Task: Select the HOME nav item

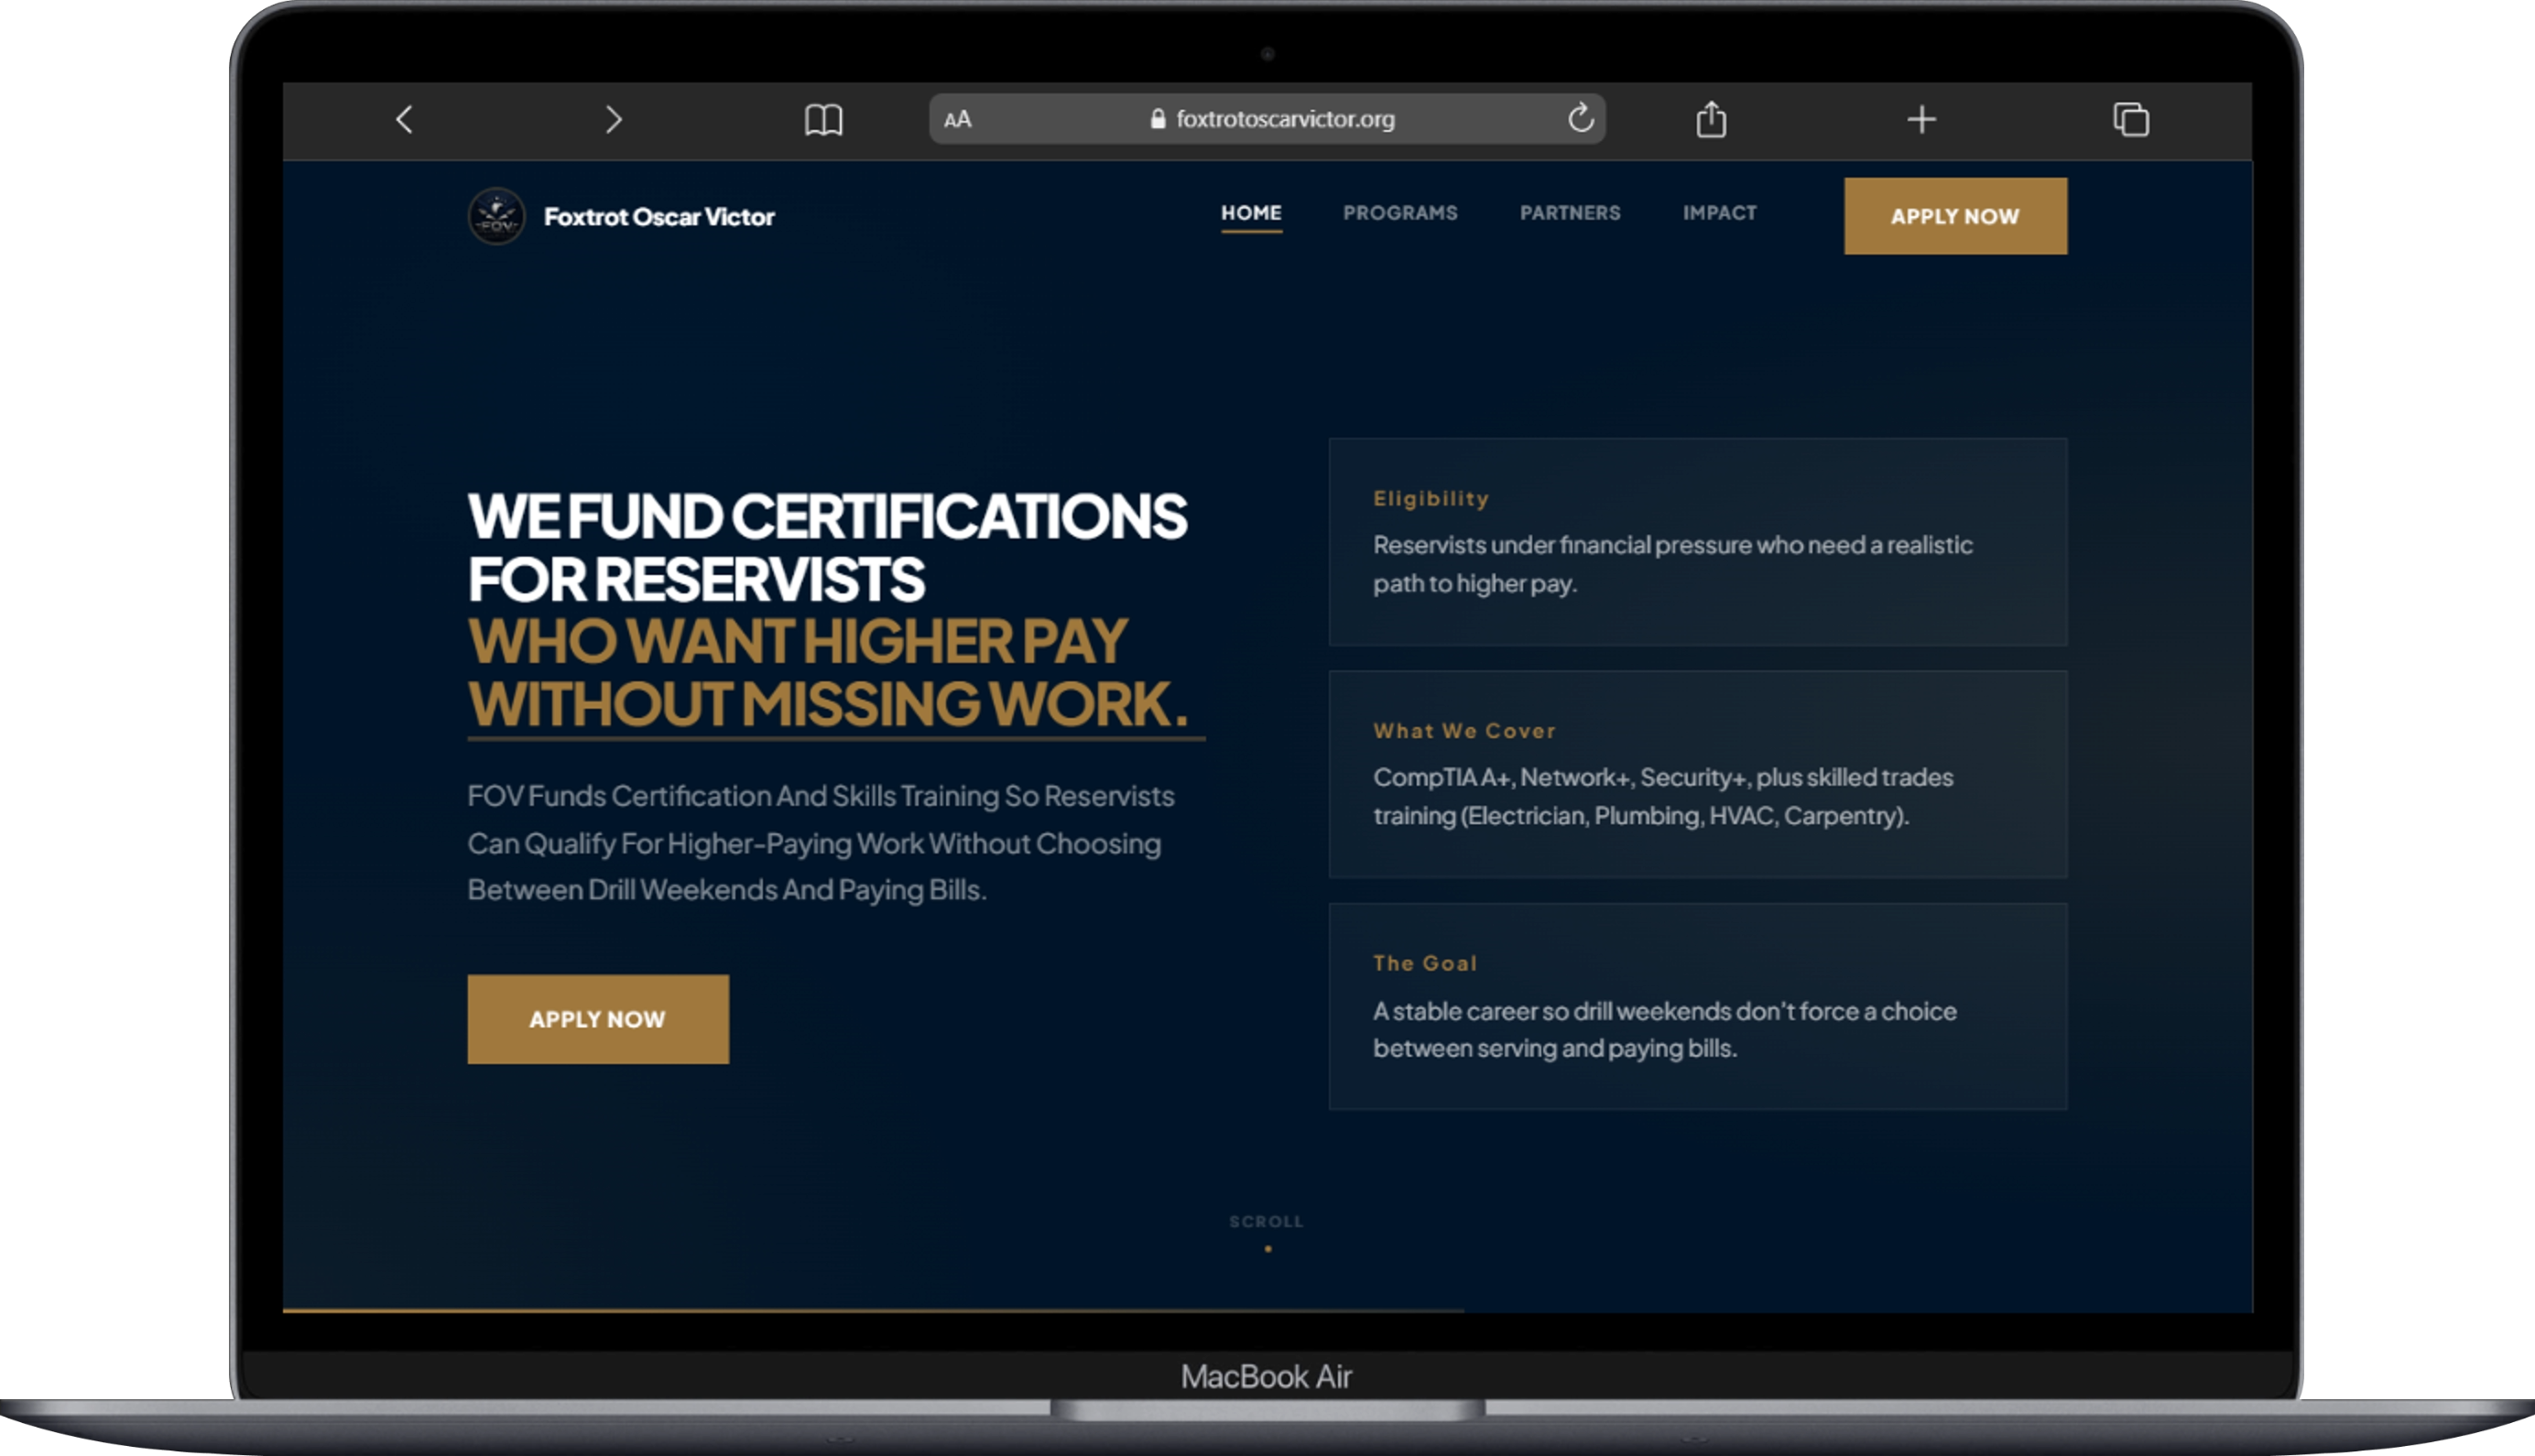Action: point(1251,213)
